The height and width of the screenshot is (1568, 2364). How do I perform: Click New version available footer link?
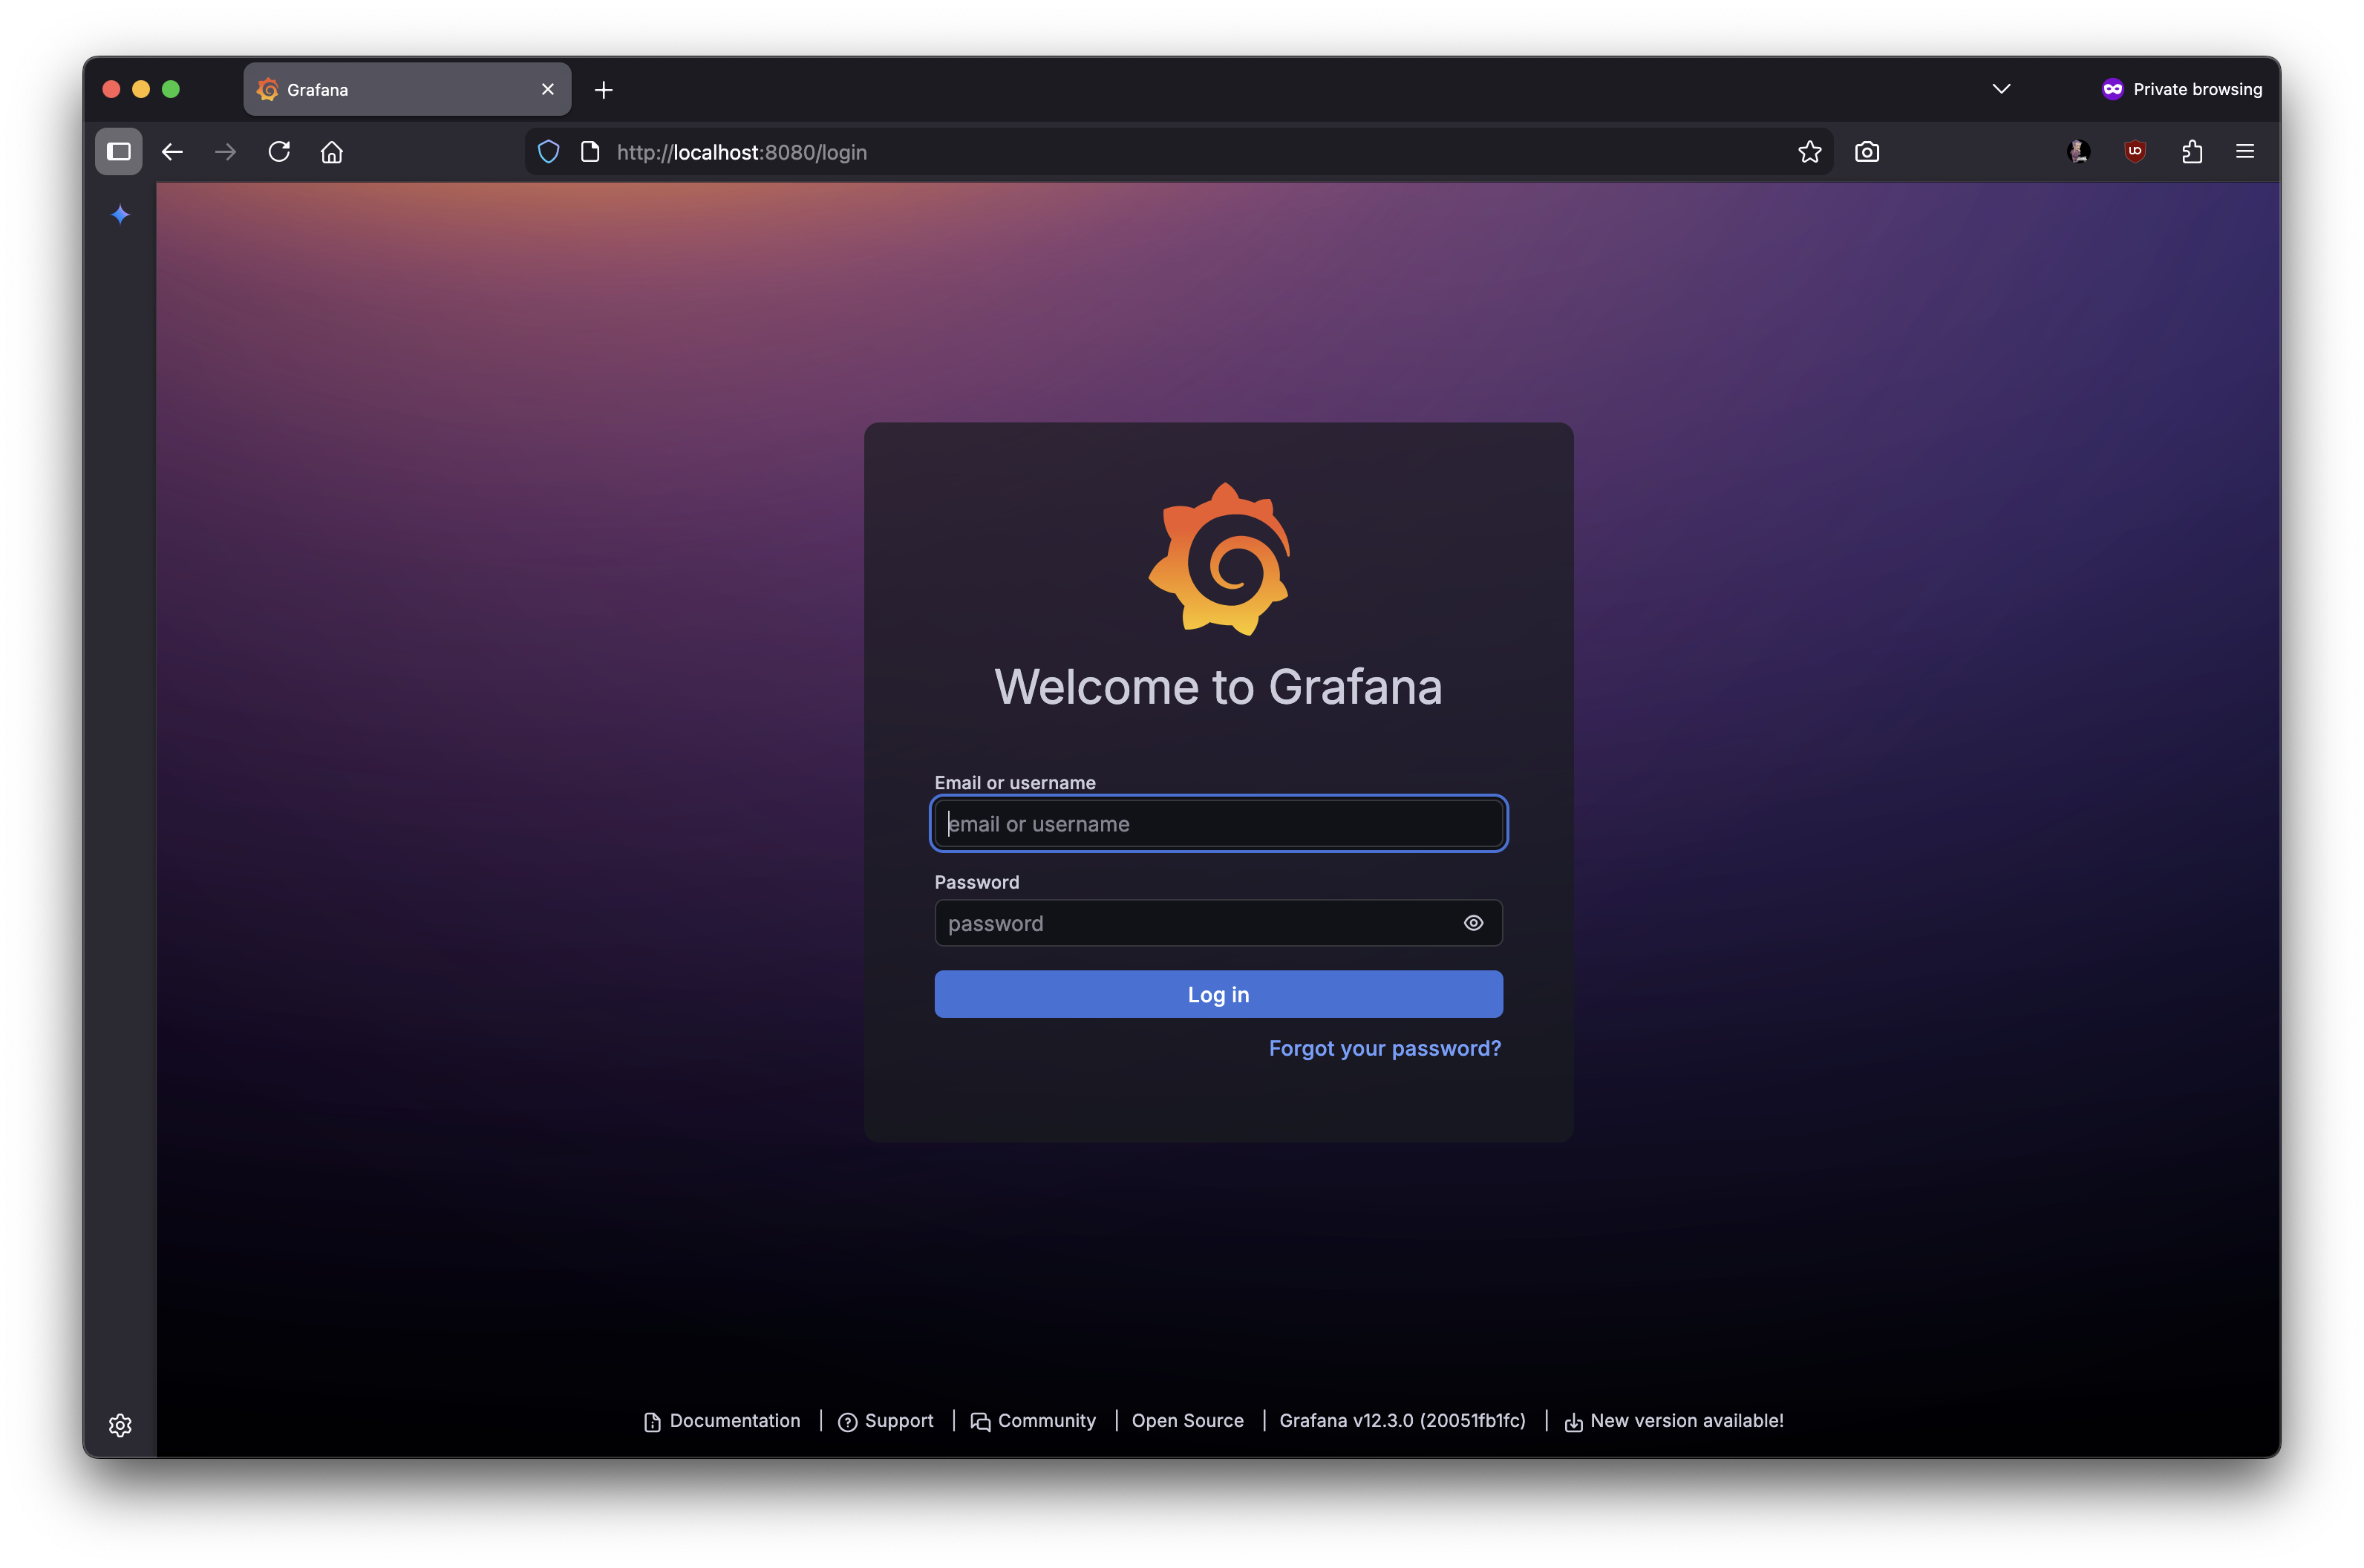point(1686,1421)
